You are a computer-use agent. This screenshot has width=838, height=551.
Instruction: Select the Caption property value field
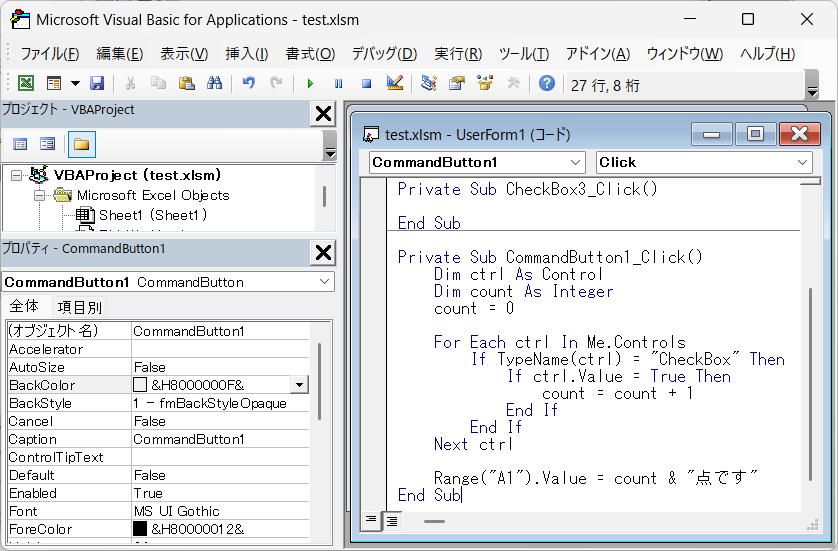(x=220, y=439)
